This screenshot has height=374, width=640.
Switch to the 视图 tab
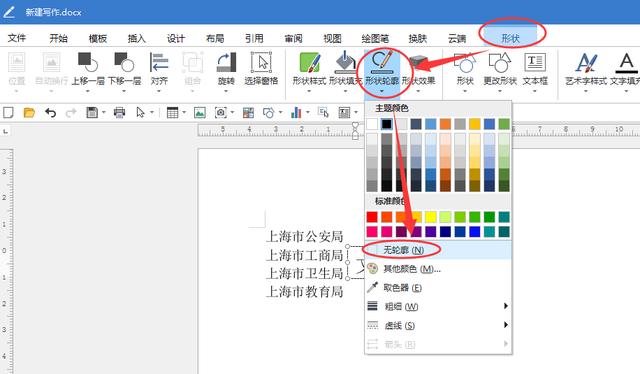(x=332, y=38)
